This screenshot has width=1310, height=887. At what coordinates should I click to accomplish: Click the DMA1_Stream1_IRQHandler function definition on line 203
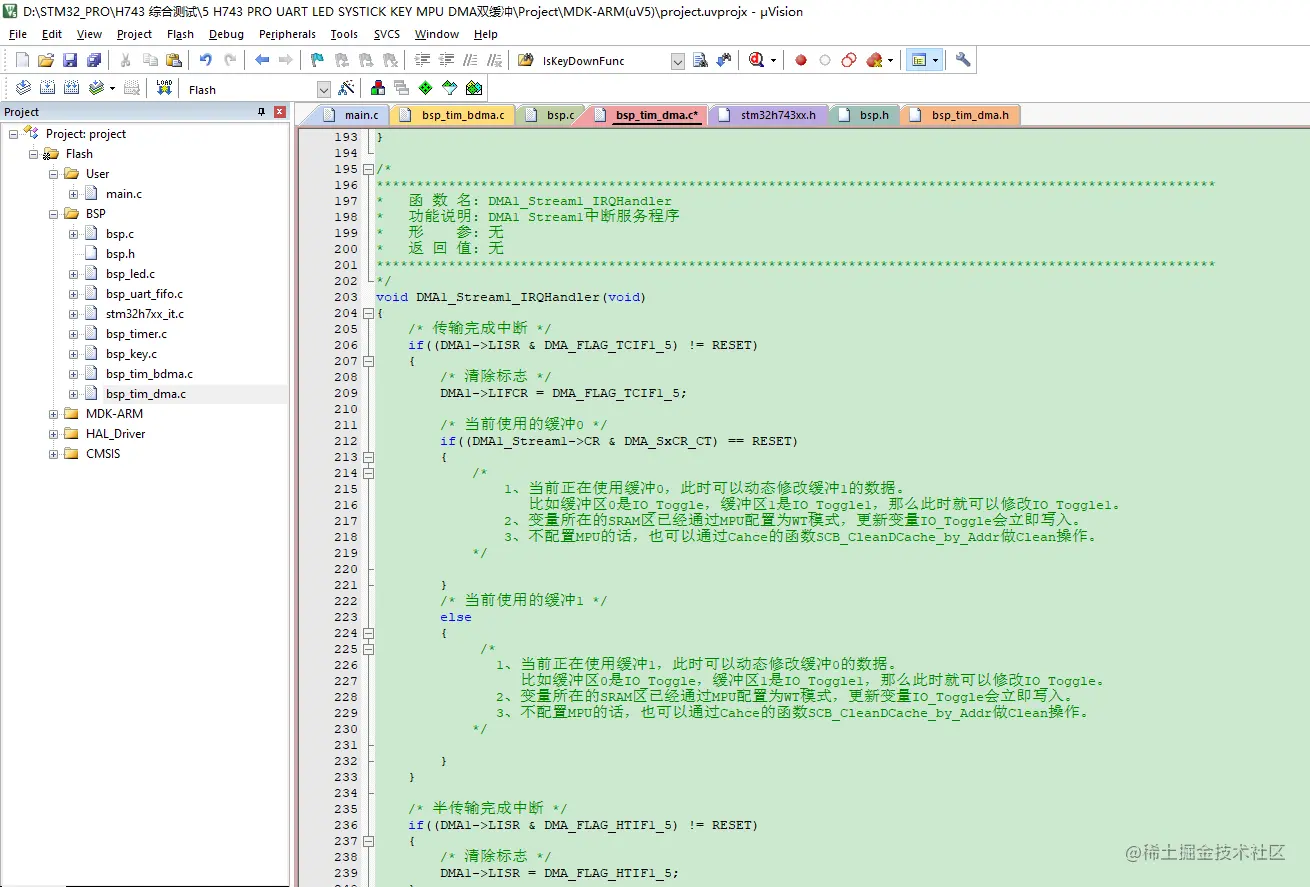coord(508,297)
